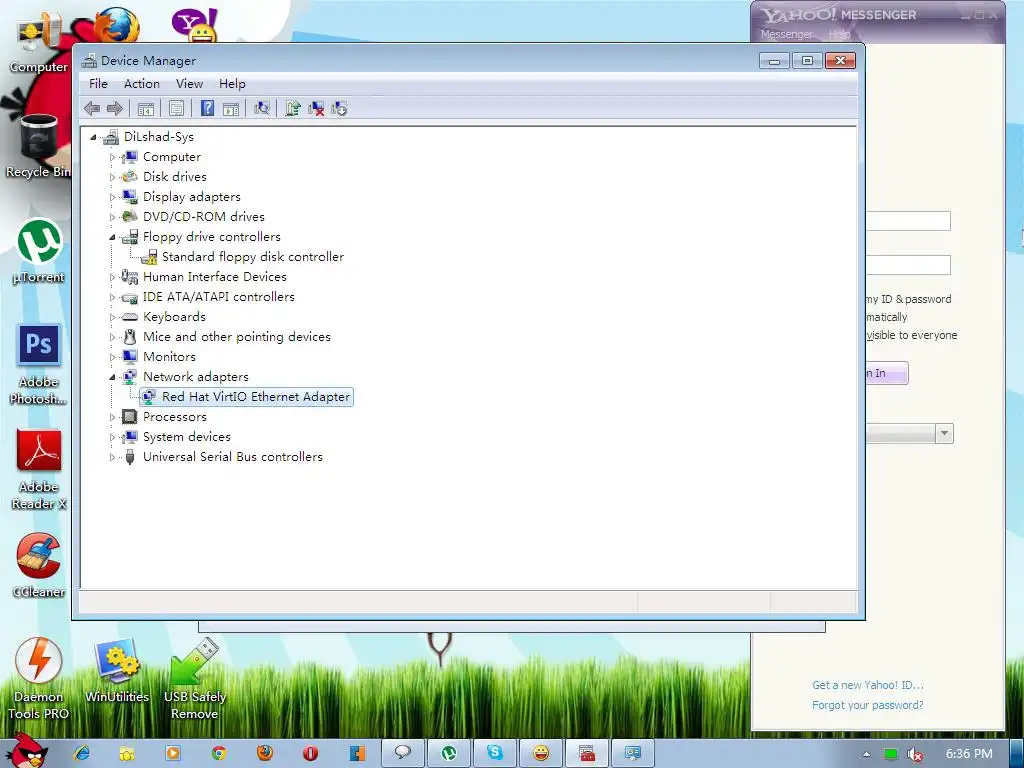The height and width of the screenshot is (768, 1024).
Task: Select the WinUtilities desktop icon
Action: click(117, 671)
